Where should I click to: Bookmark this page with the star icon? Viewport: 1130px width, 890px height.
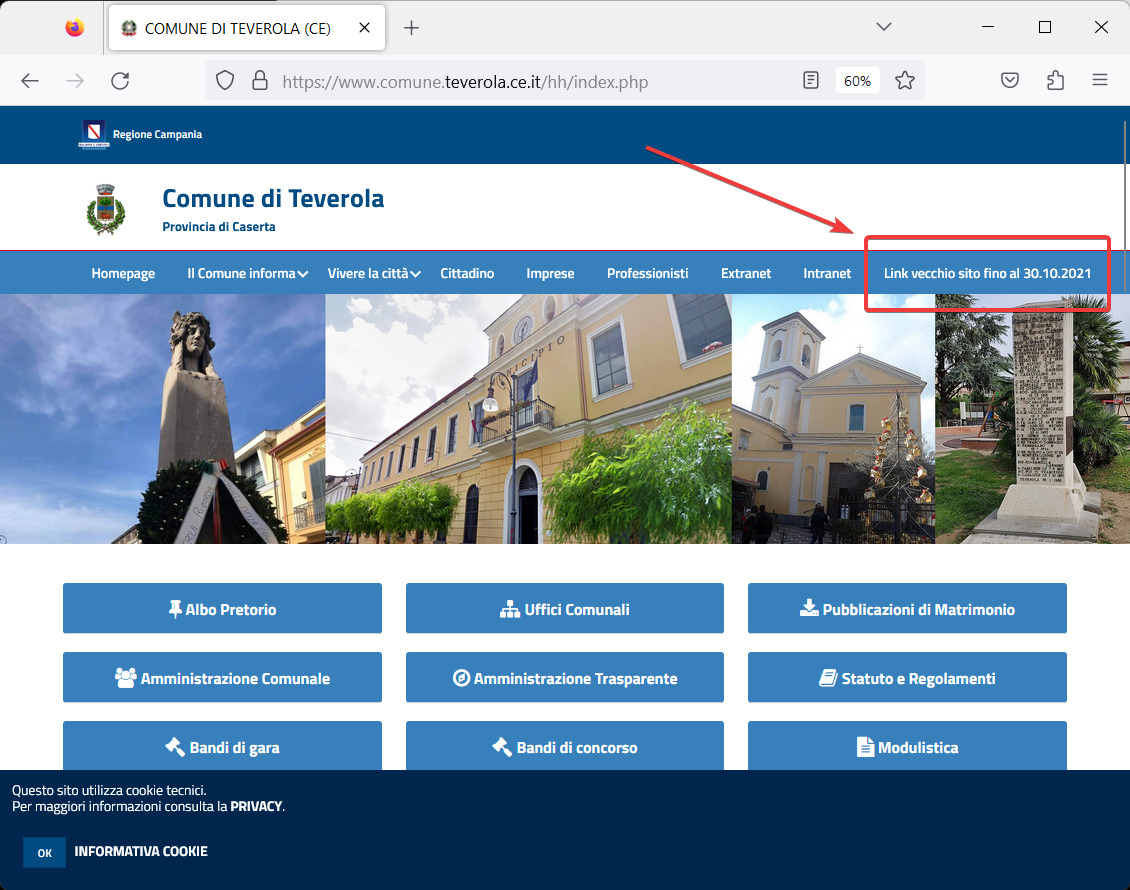tap(905, 81)
